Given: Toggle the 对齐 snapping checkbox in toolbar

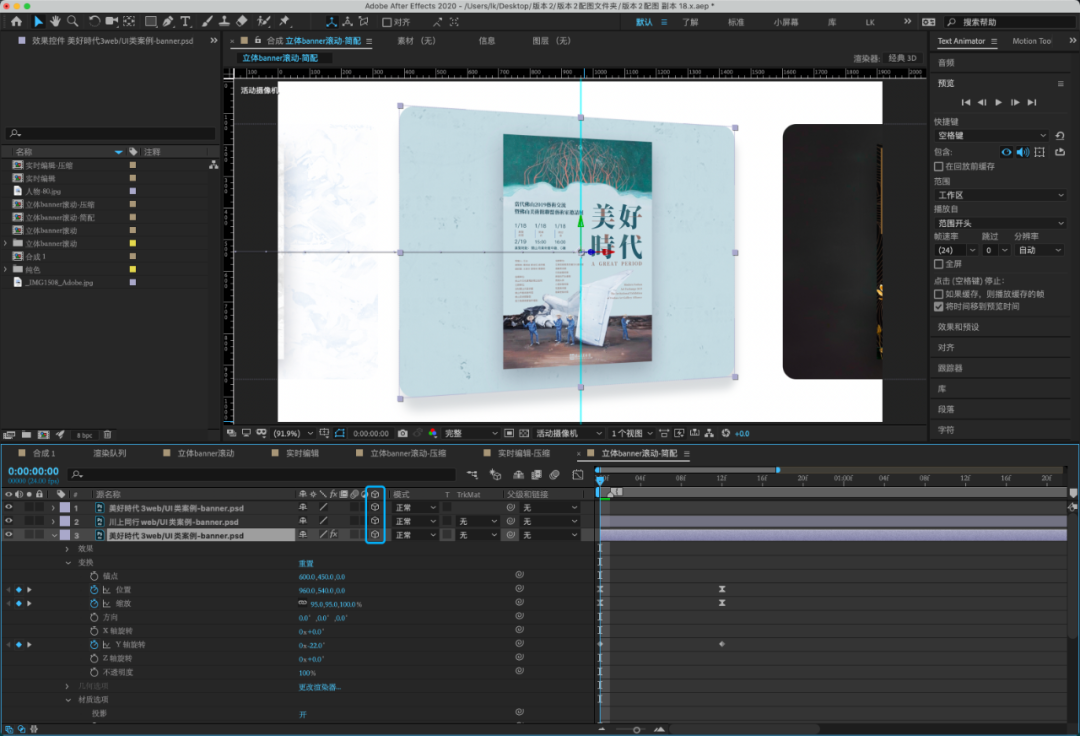Looking at the screenshot, I should [385, 22].
